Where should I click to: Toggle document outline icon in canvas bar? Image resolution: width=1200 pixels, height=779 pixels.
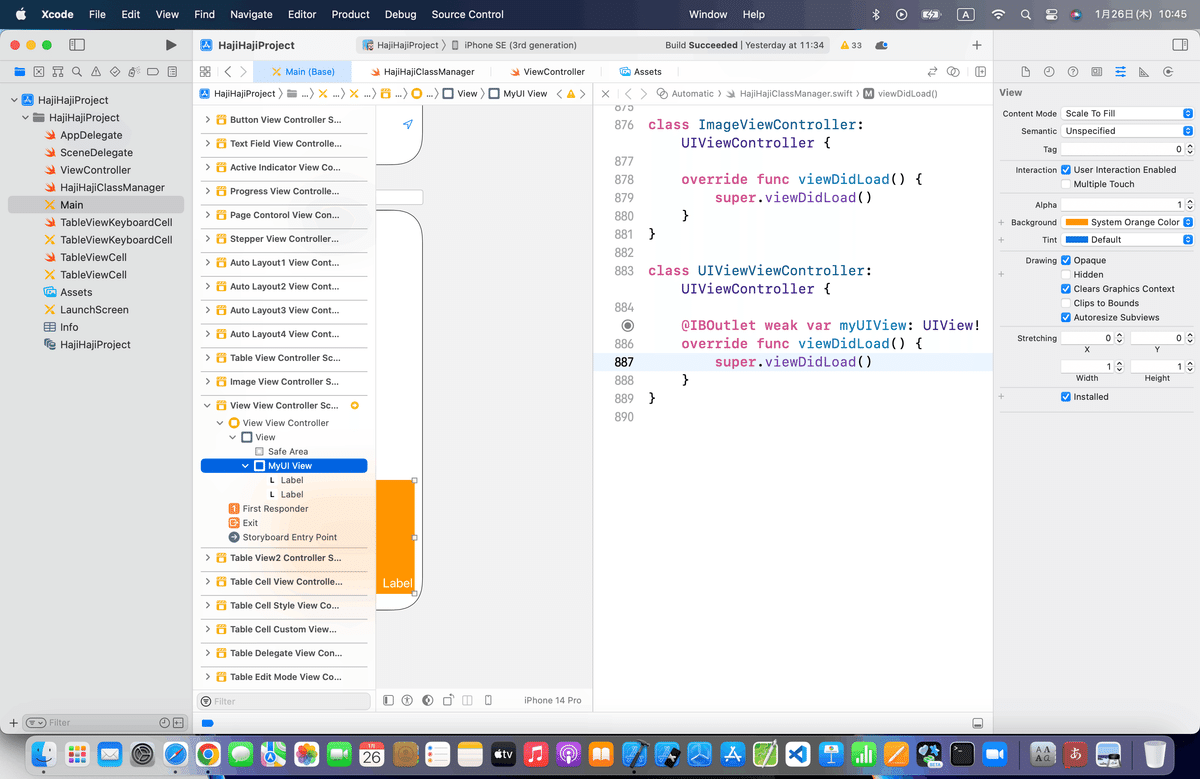click(388, 701)
